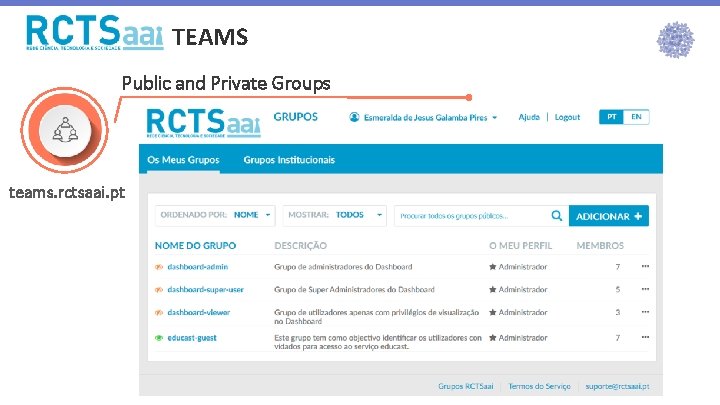
Task: Click the orange teams group icon on the slide
Action: (x=65, y=130)
